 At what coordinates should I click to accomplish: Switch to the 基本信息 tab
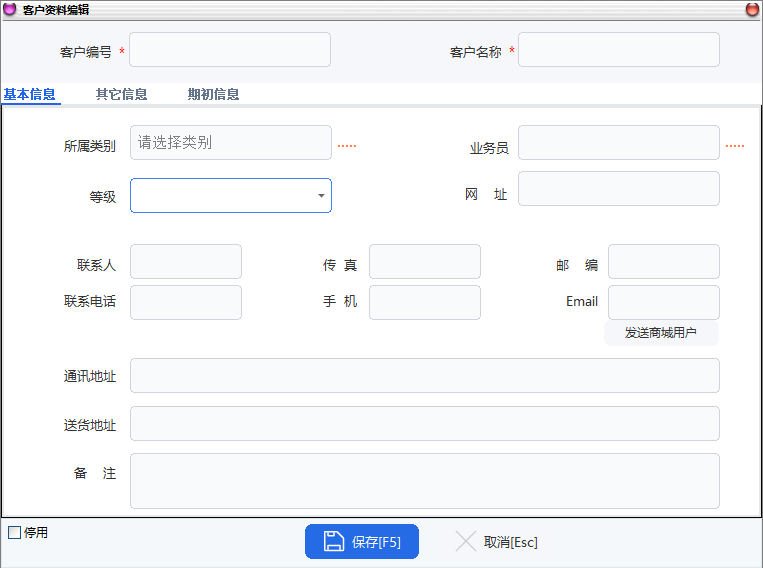point(30,95)
